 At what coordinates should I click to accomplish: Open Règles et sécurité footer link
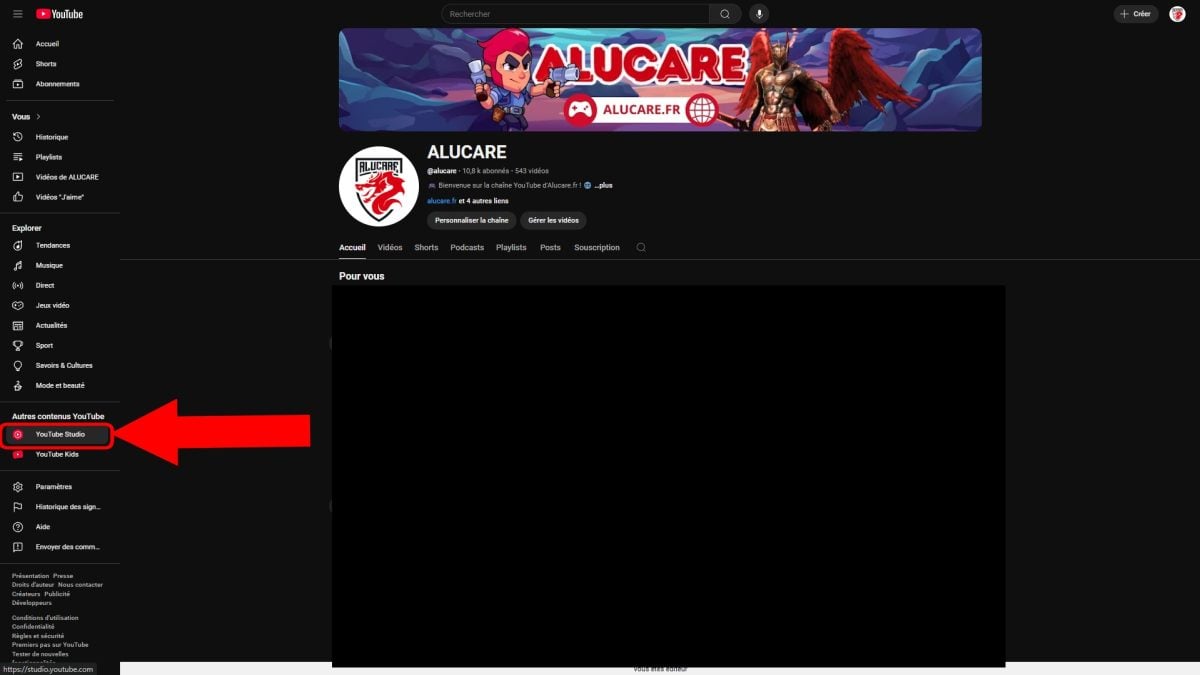[38, 636]
